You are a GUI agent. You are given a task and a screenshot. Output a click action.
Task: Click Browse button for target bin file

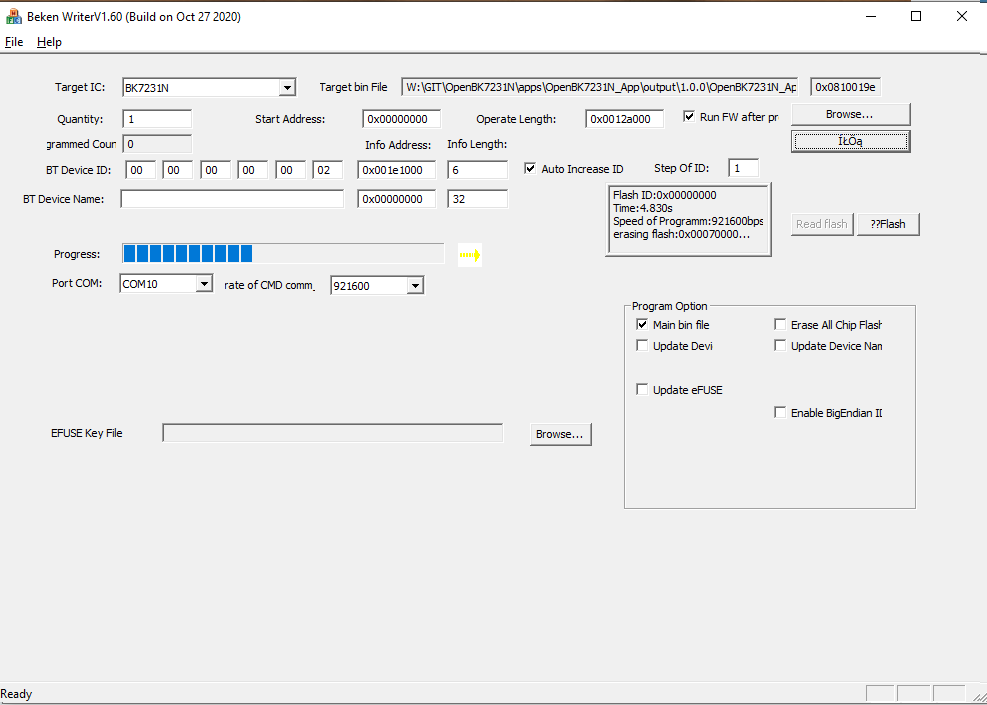pyautogui.click(x=850, y=115)
